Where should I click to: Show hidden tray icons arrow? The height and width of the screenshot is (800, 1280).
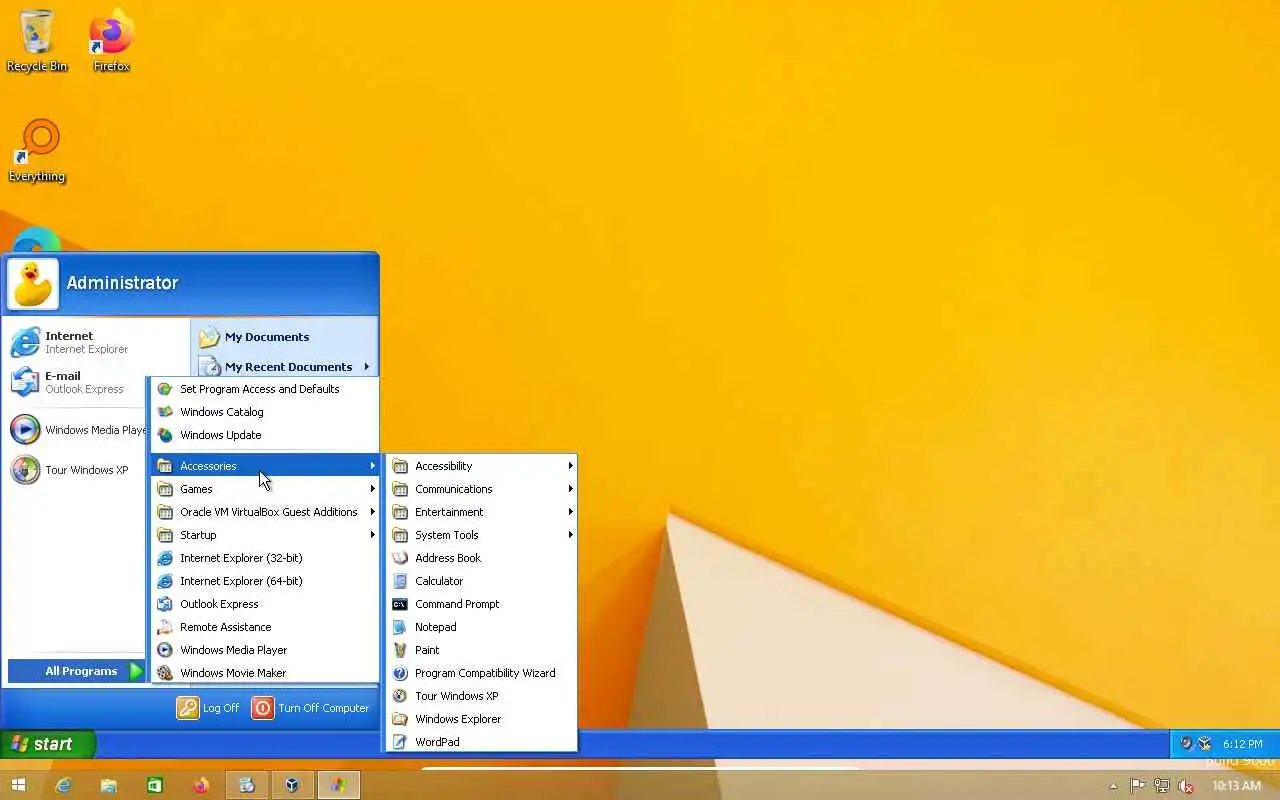coord(1113,786)
